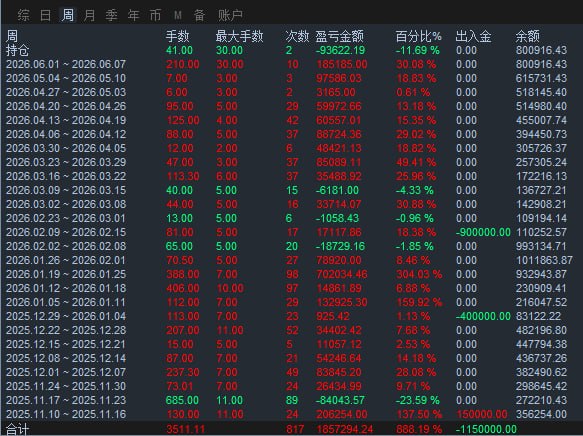Switch to the 币 currency tab
583x436 pixels.
pyautogui.click(x=155, y=15)
